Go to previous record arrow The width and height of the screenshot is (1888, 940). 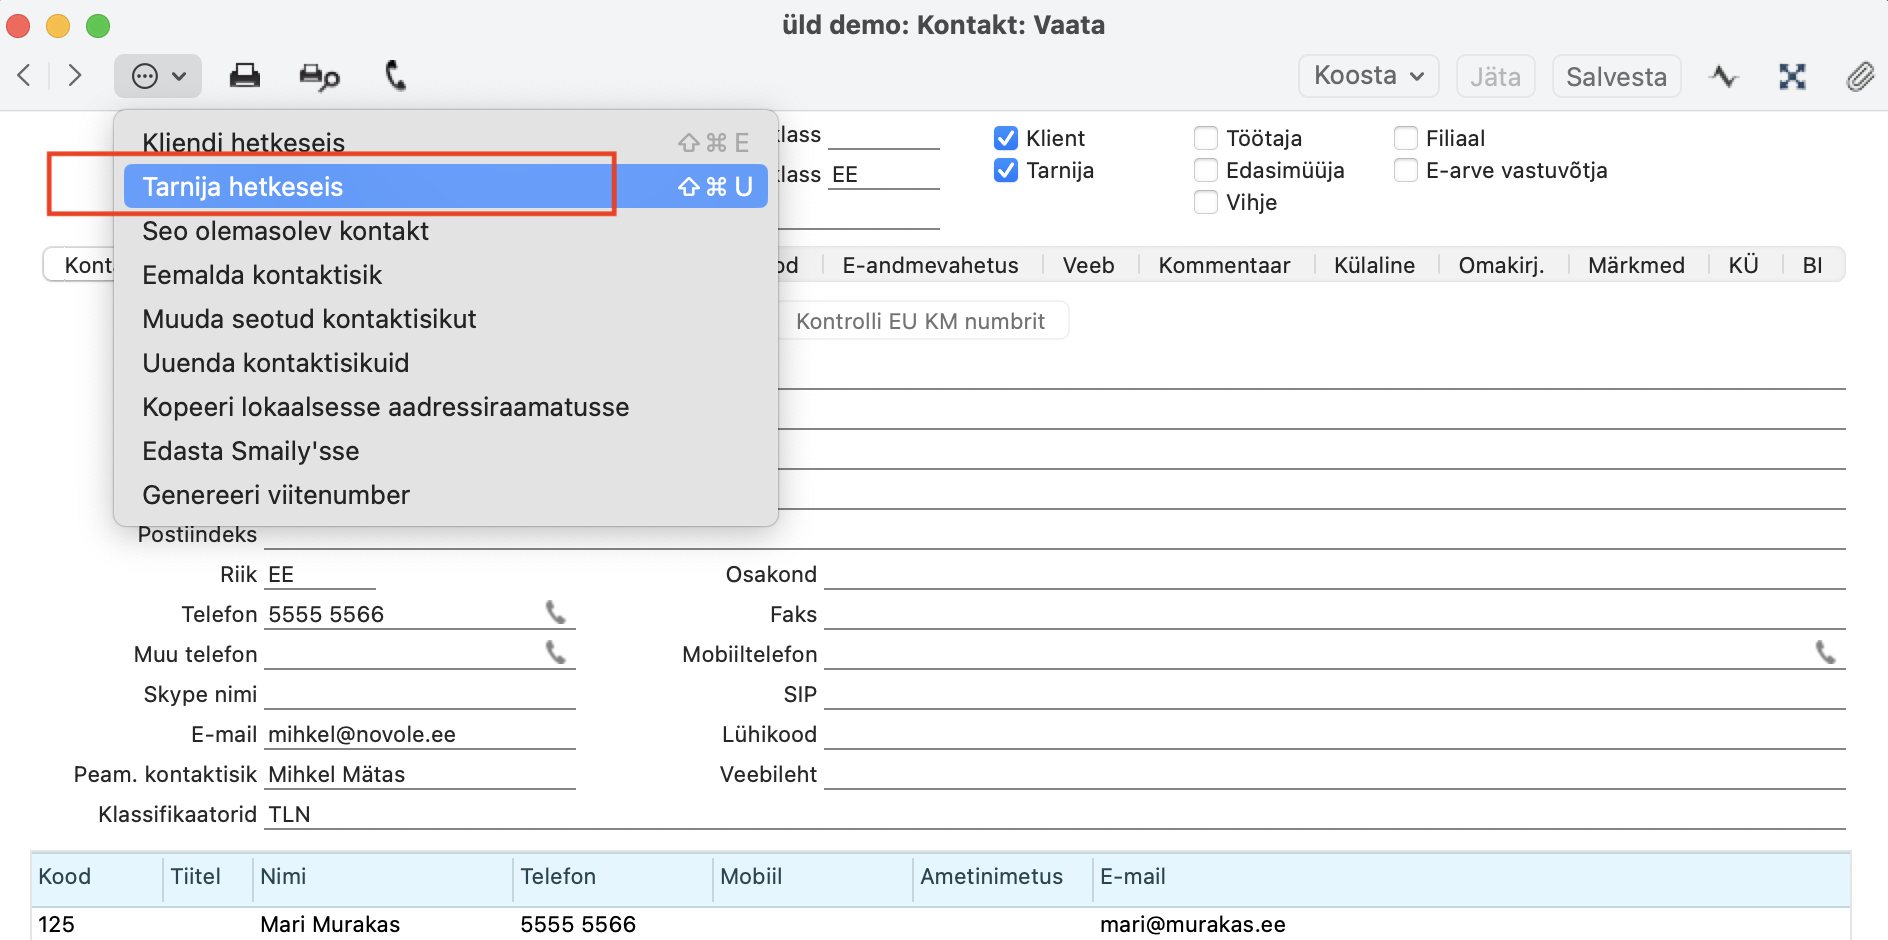click(25, 76)
